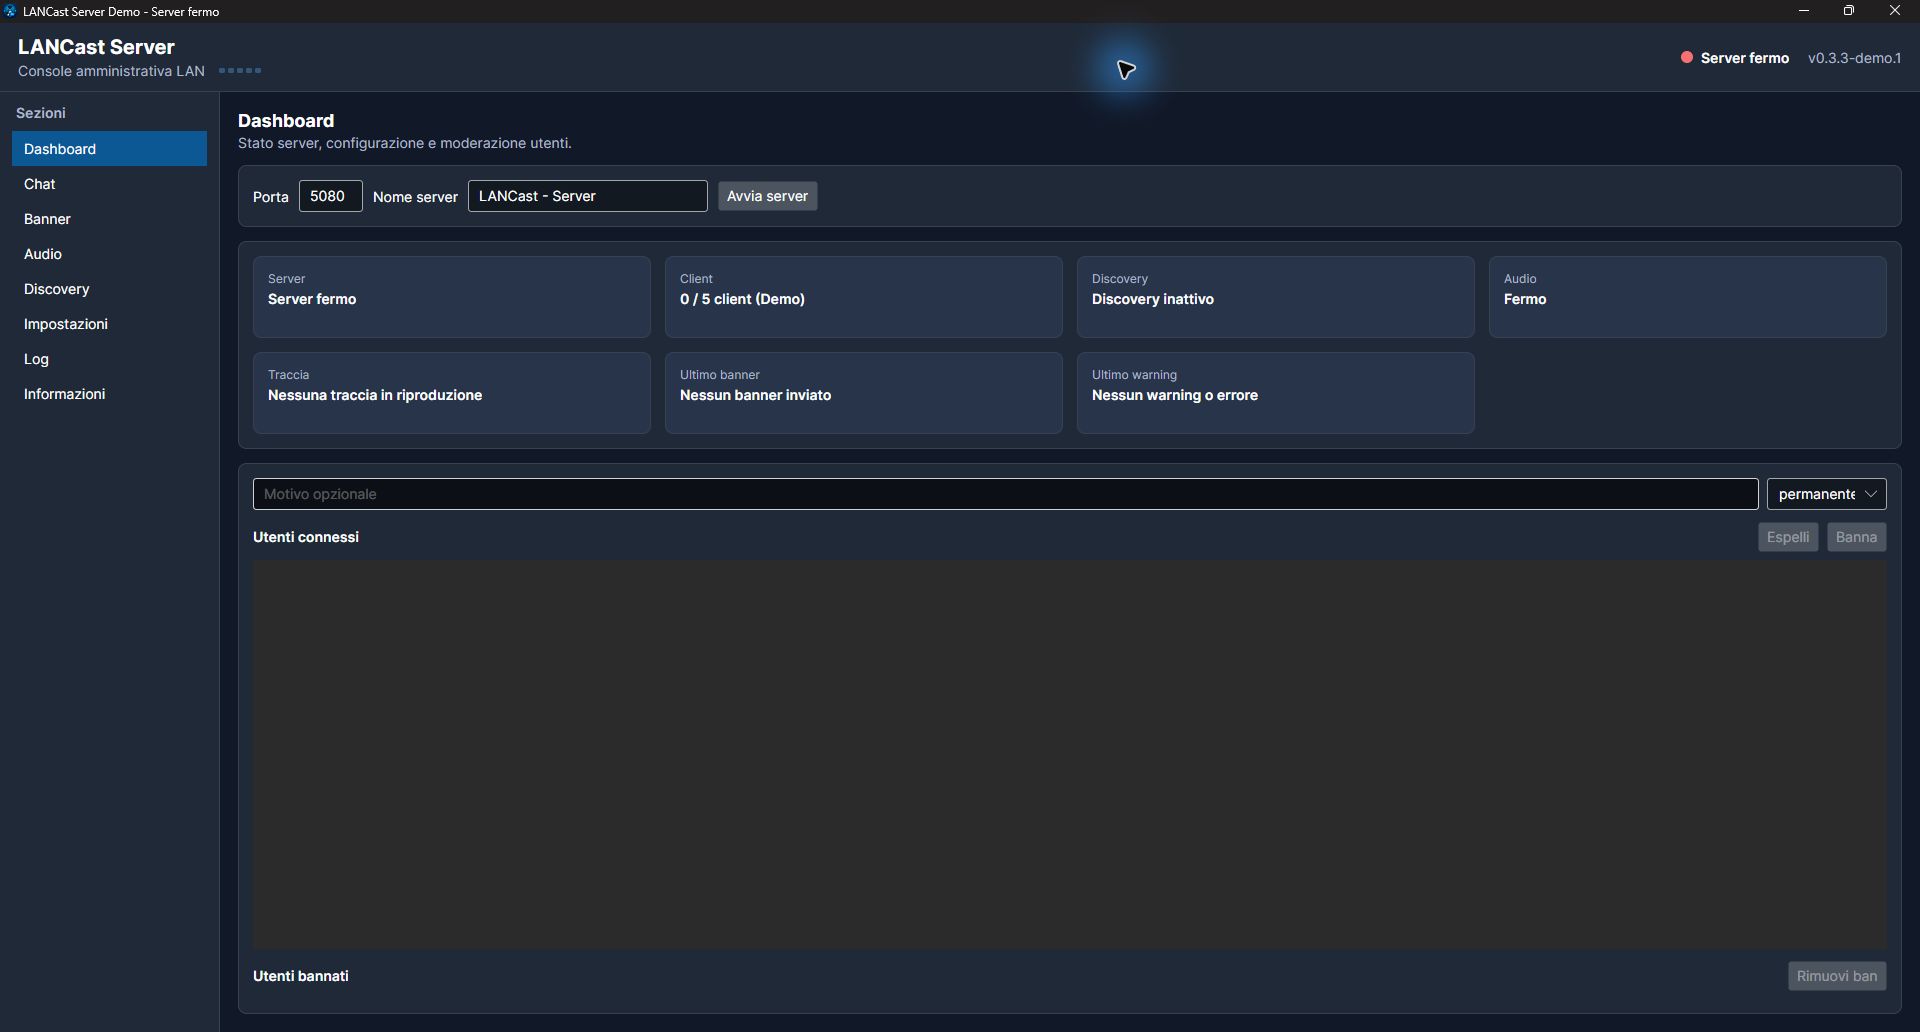Restore down the LANCast Server window
The image size is (1920, 1032).
[x=1849, y=11]
